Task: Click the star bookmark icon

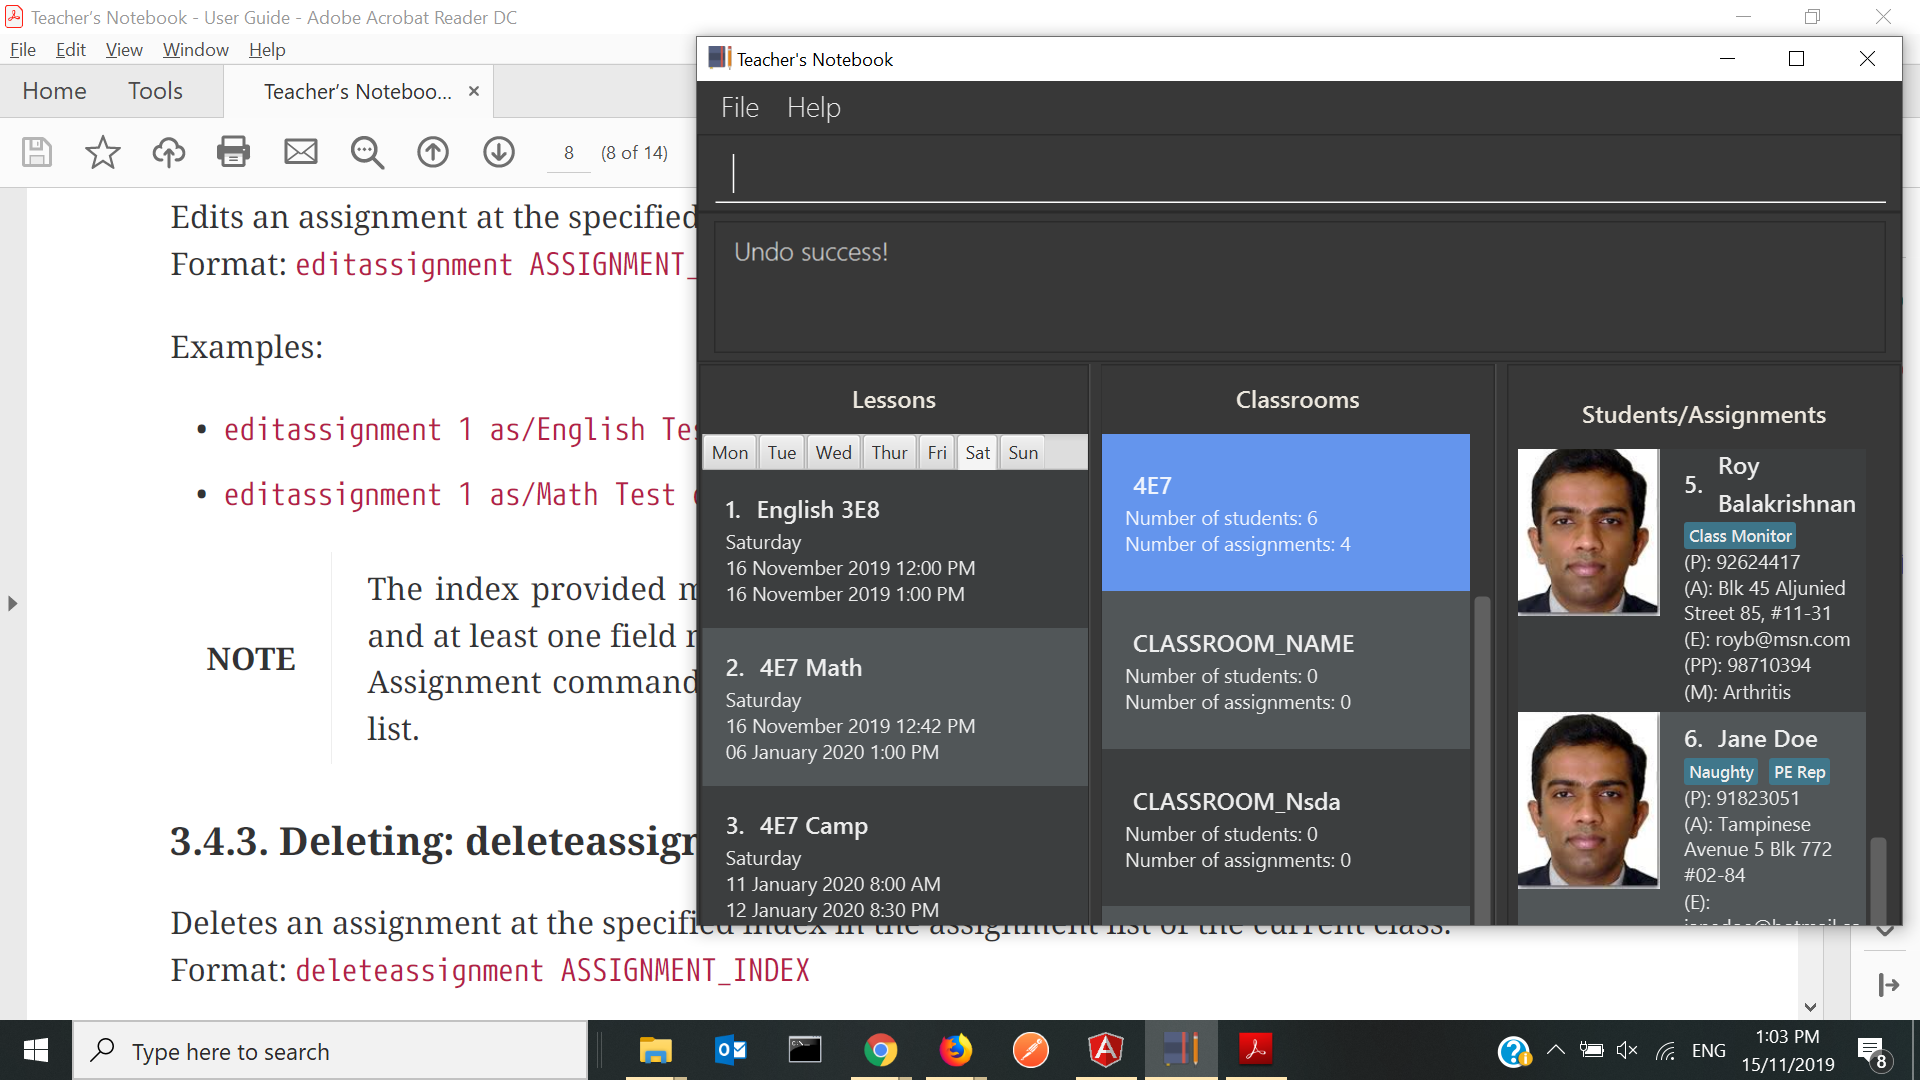Action: 102,152
